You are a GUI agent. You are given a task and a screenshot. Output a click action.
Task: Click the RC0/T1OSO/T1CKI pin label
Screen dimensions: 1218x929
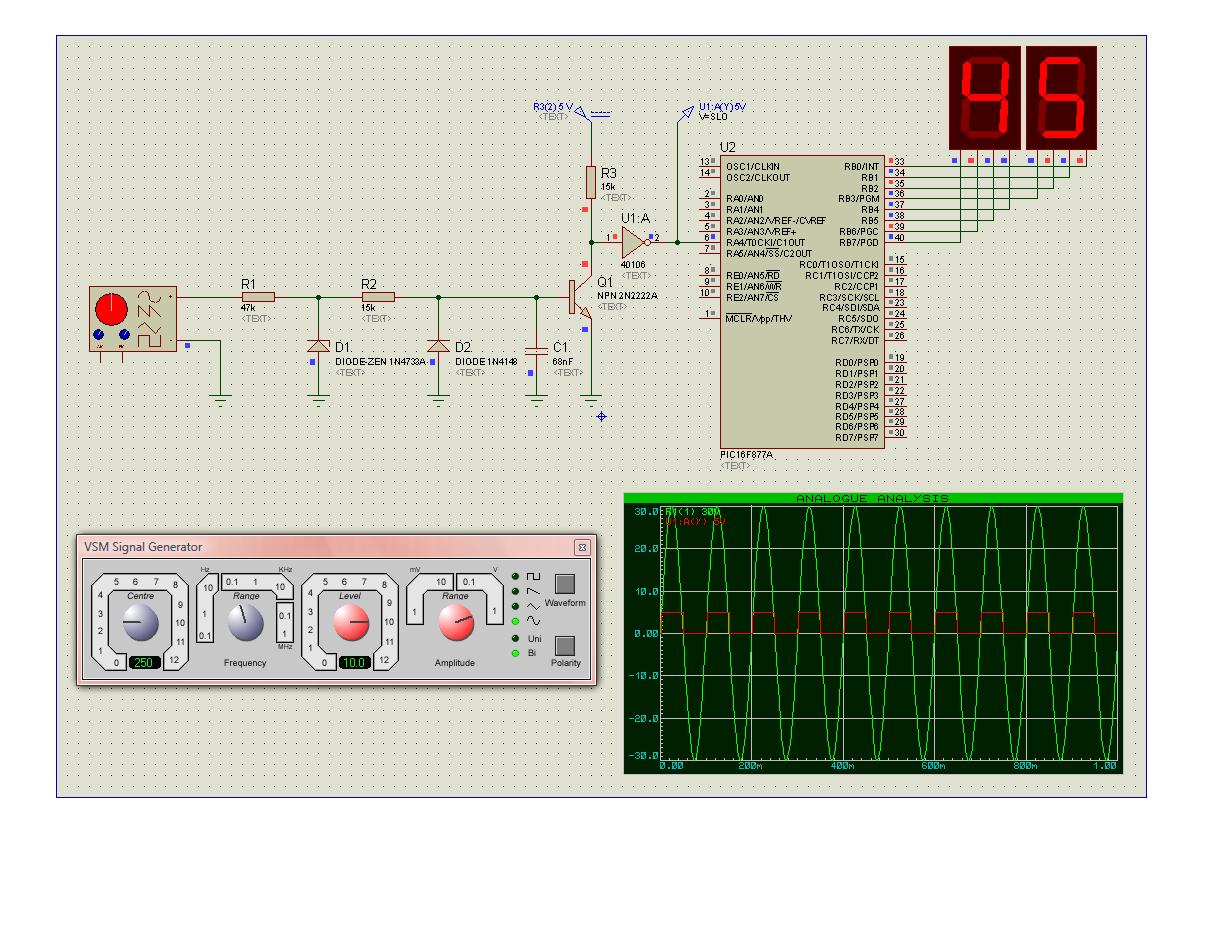coord(839,264)
